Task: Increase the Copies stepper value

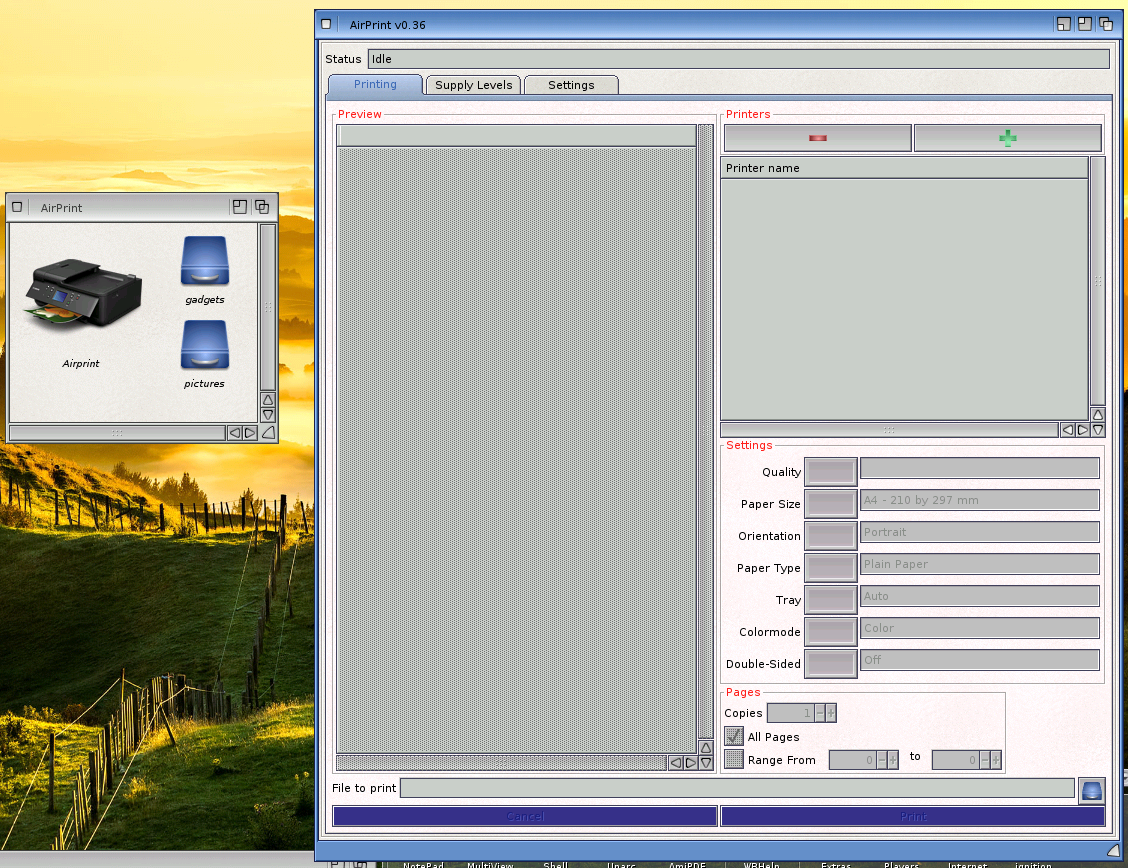Action: coord(831,713)
